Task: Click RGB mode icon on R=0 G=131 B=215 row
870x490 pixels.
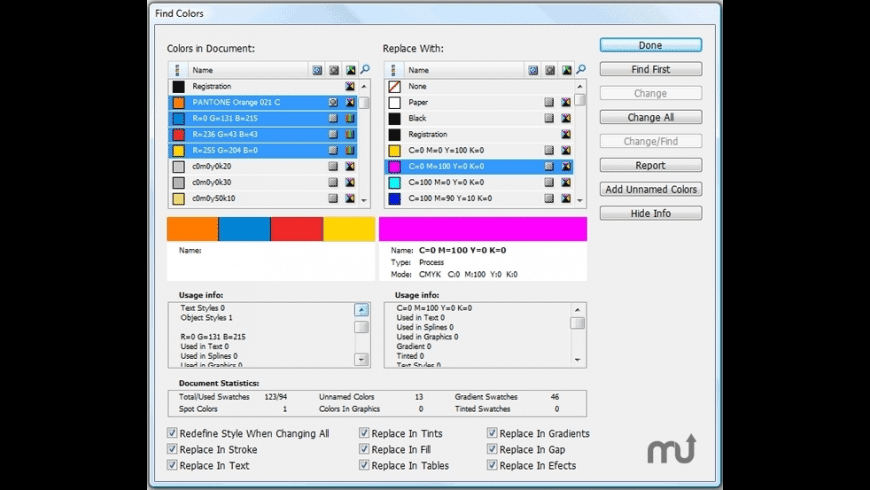Action: point(350,118)
